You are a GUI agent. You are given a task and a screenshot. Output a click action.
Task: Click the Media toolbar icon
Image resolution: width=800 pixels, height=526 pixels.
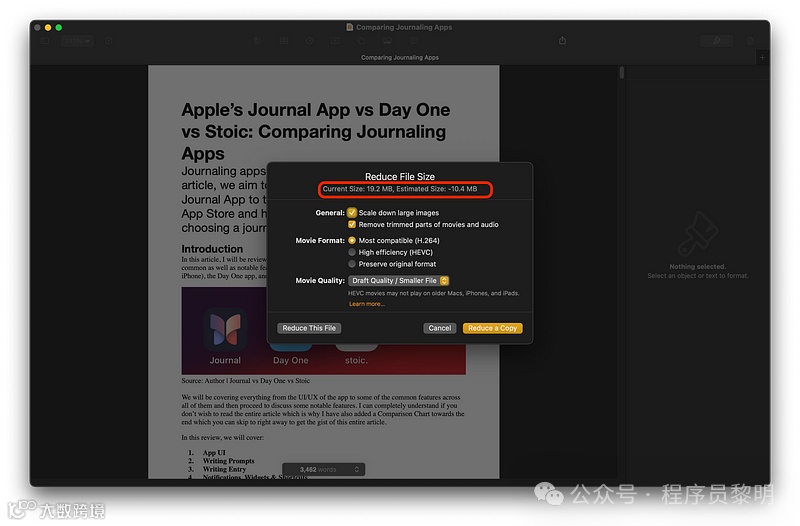point(388,41)
